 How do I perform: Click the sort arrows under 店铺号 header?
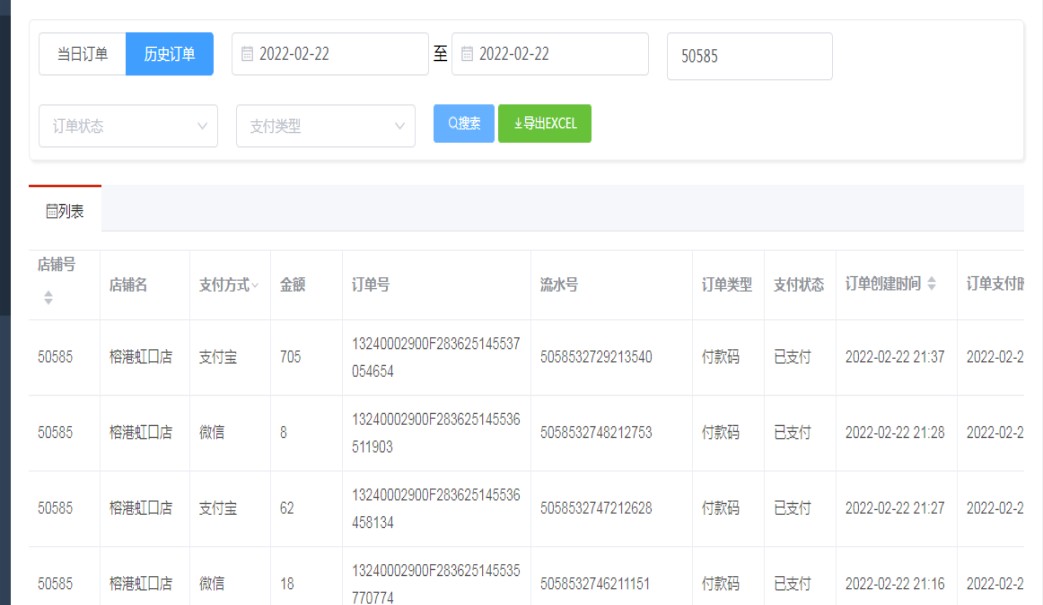pyautogui.click(x=46, y=298)
